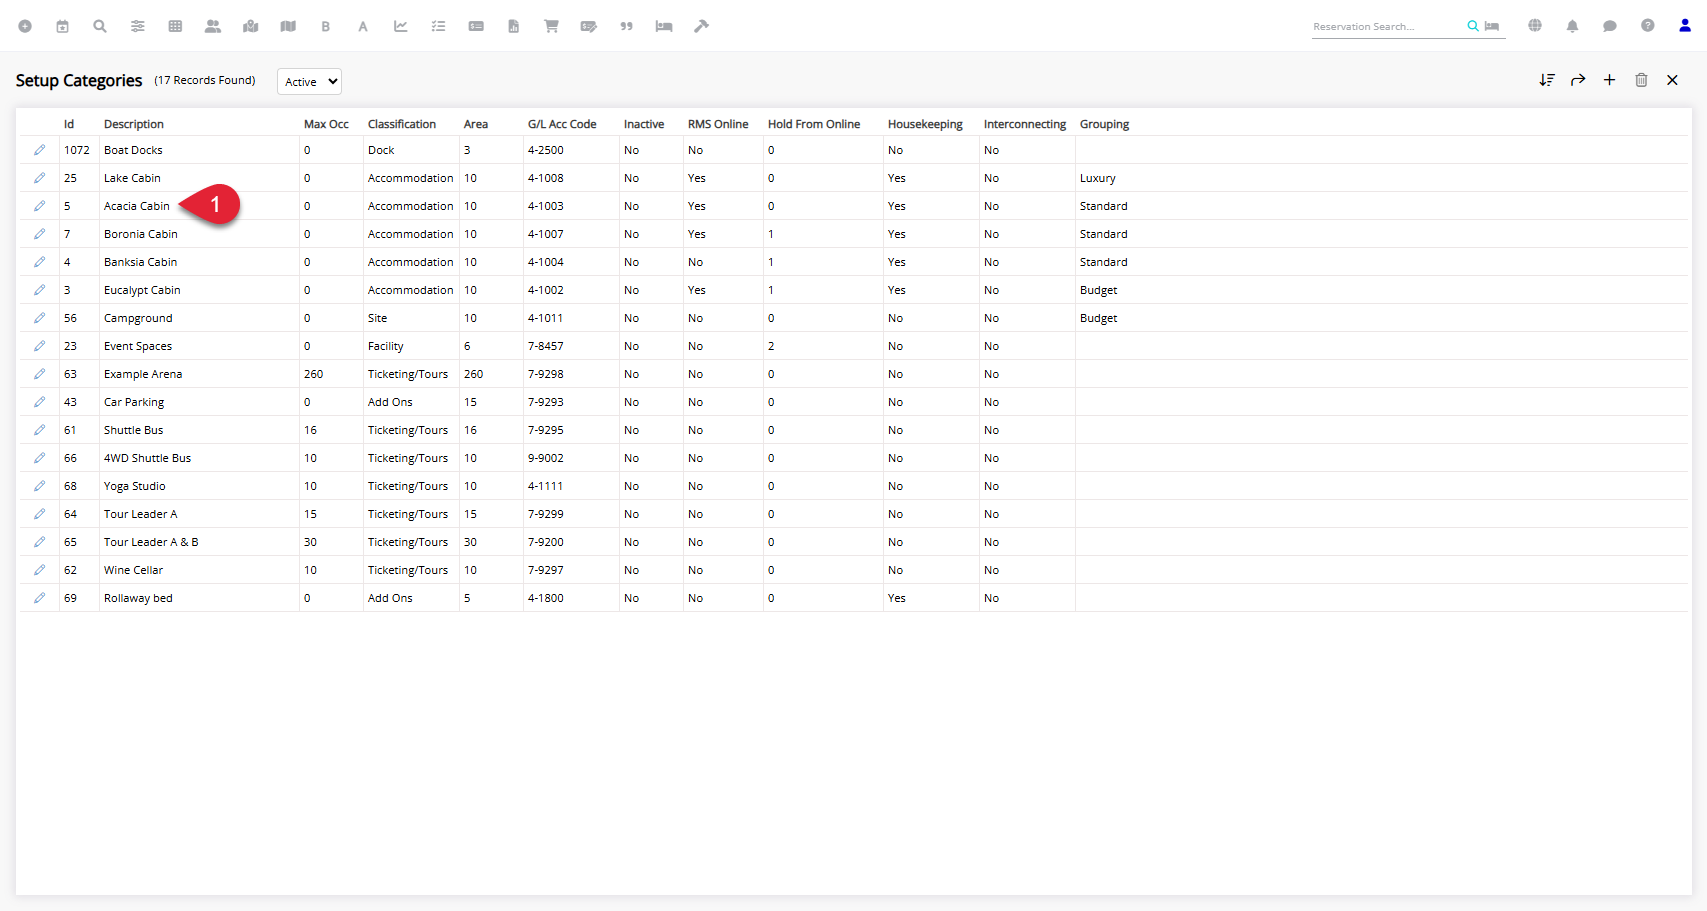Select the Yoga Studio description
The height and width of the screenshot is (911, 1707).
tap(135, 486)
